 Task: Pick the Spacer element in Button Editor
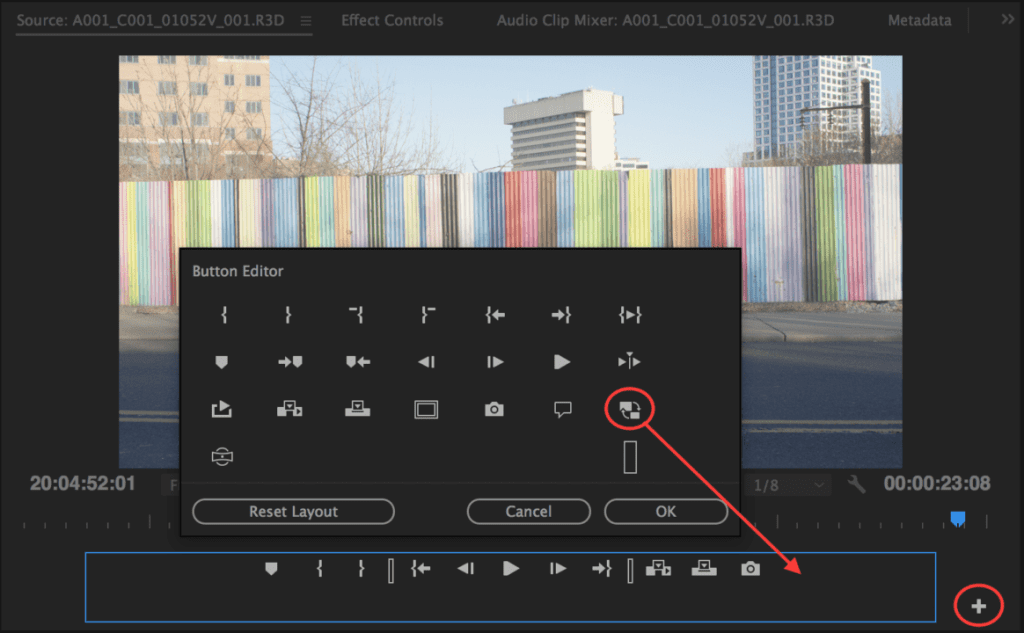pyautogui.click(x=630, y=457)
